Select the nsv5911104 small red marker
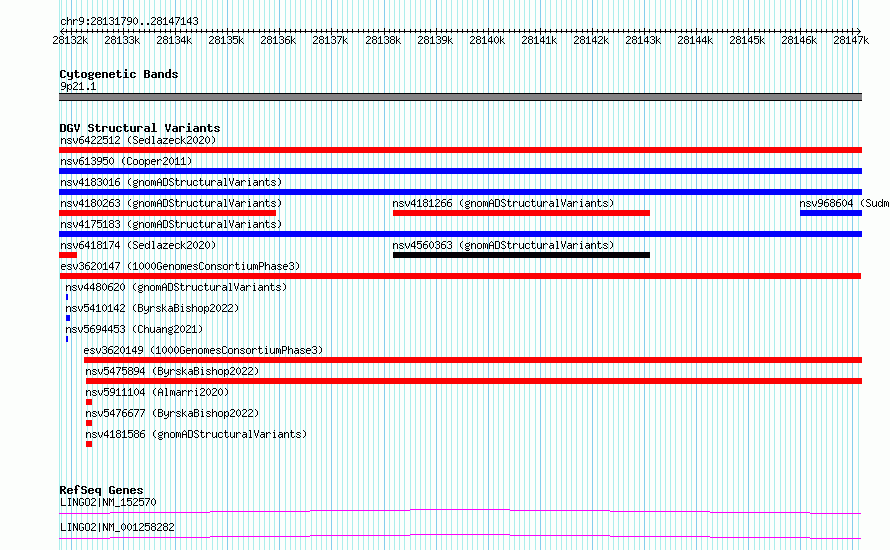Viewport: 890px width, 550px height. point(89,402)
